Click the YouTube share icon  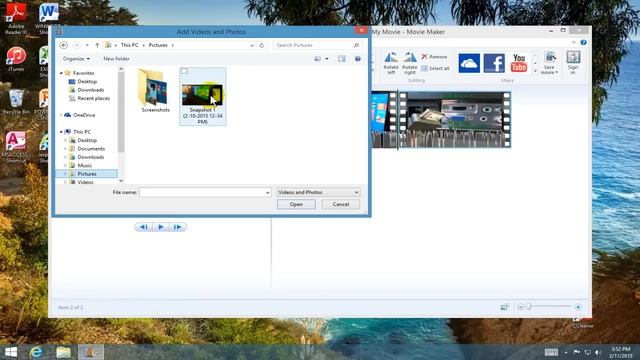click(519, 63)
